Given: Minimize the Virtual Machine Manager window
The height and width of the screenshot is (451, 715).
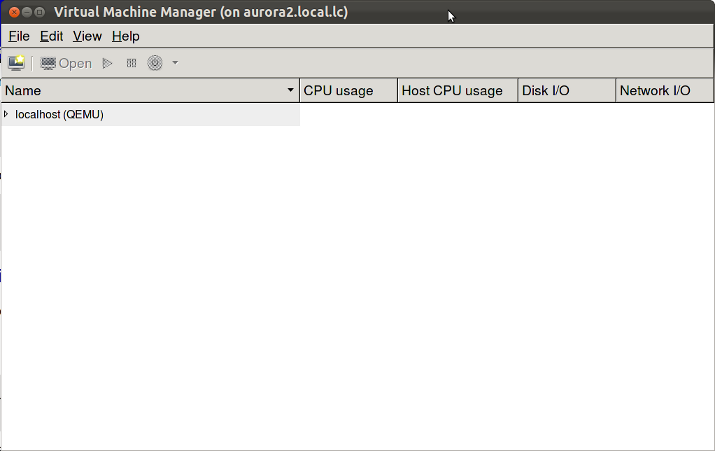Looking at the screenshot, I should [27, 12].
